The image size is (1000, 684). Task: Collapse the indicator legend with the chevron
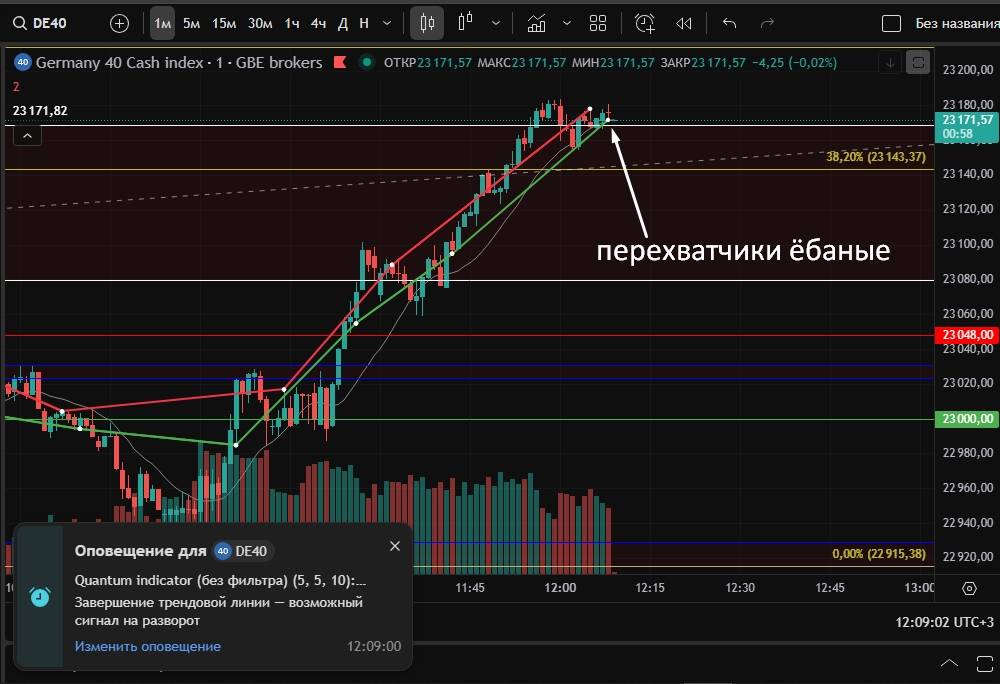coord(27,135)
